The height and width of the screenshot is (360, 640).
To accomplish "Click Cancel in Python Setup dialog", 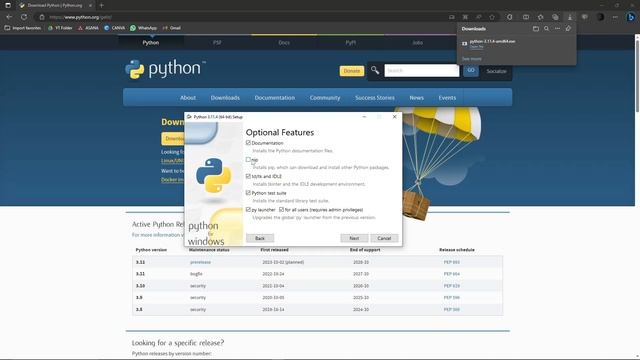I will [x=384, y=238].
